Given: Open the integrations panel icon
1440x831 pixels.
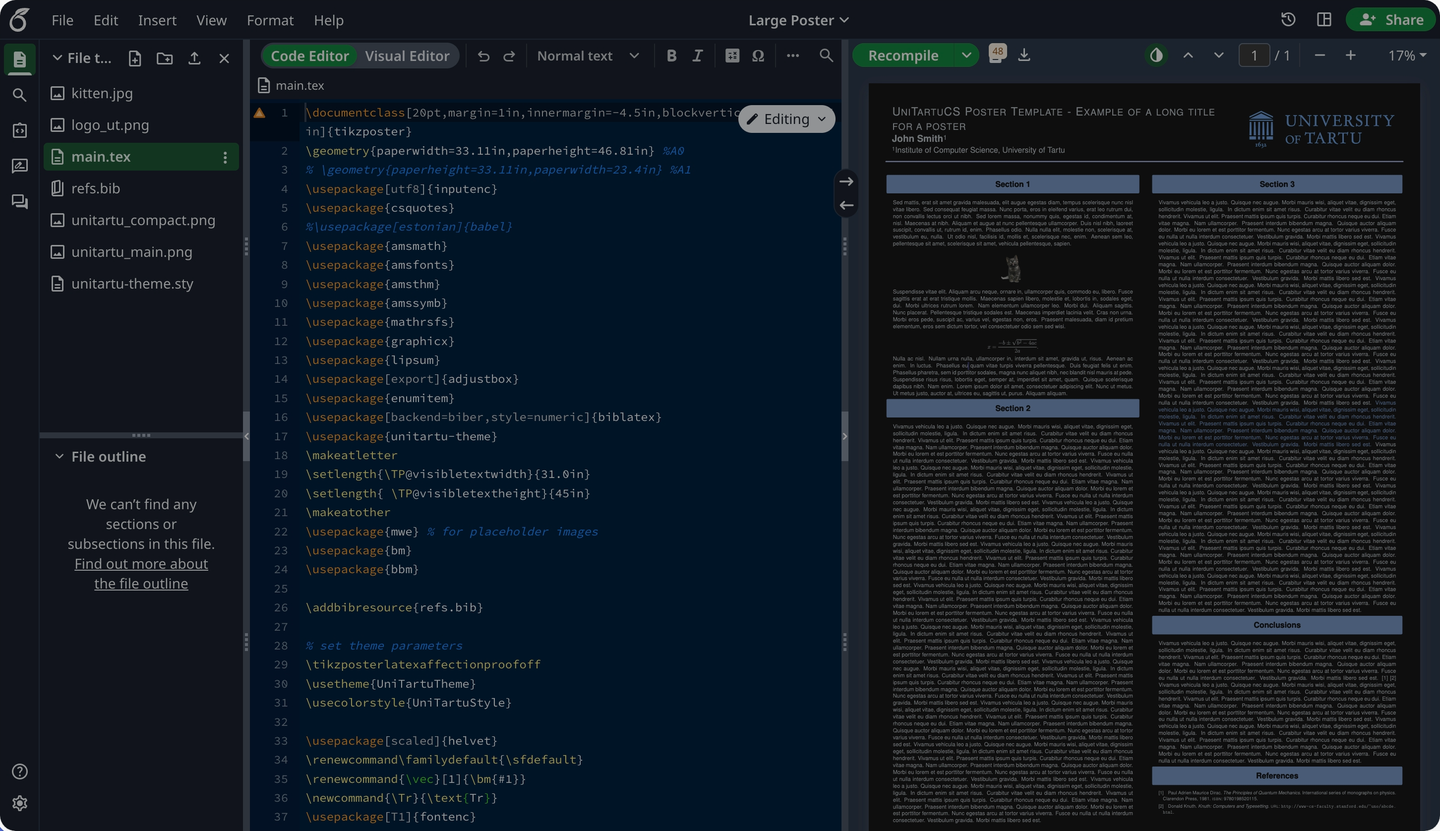Looking at the screenshot, I should 19,130.
